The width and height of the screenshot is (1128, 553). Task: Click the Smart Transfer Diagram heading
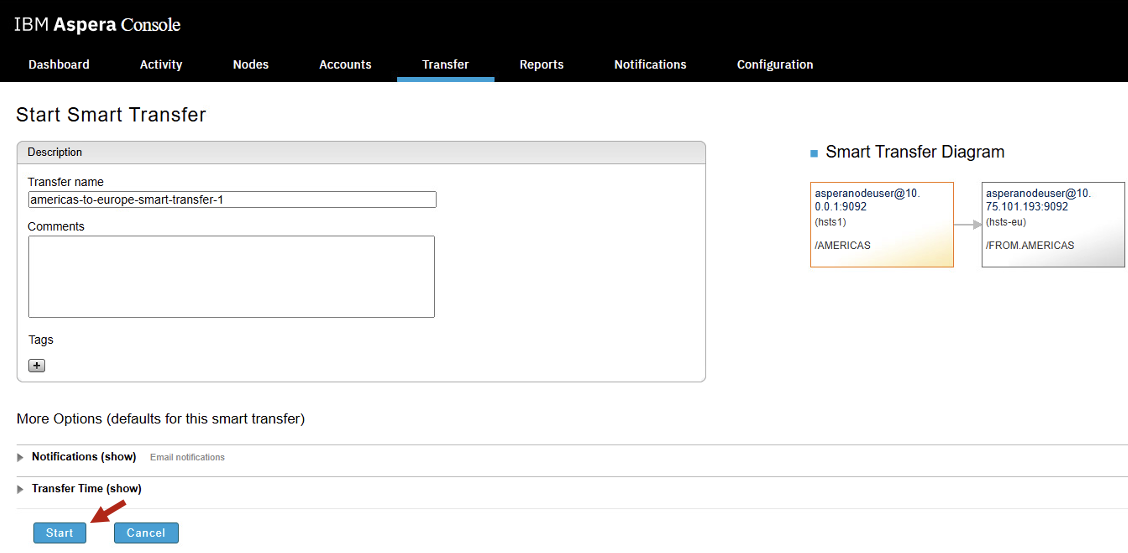915,152
